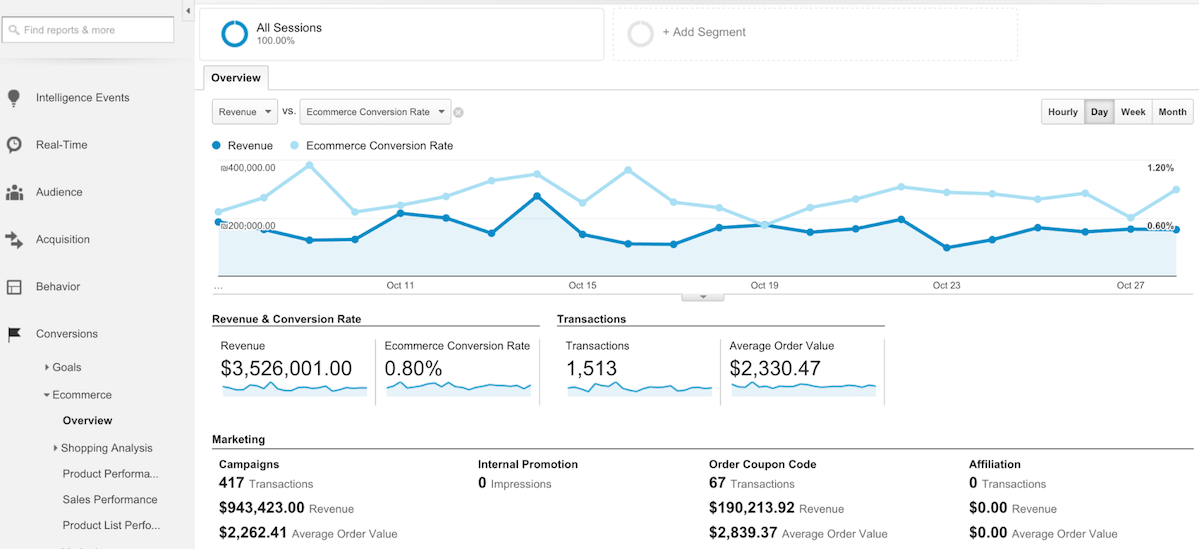Collapse the left sidebar arrow
The width and height of the screenshot is (1199, 549).
(x=188, y=10)
